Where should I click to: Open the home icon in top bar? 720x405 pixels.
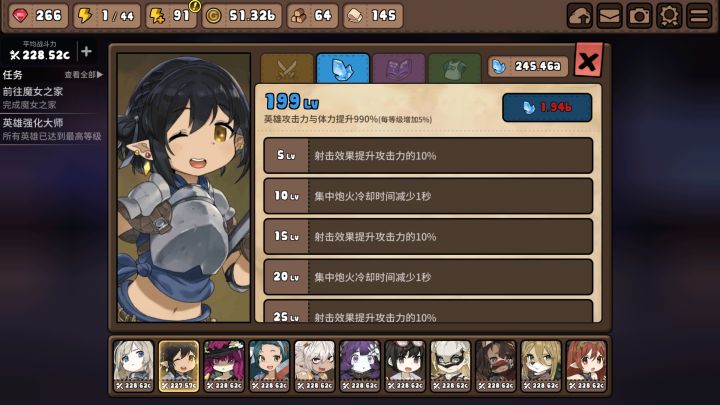579,16
